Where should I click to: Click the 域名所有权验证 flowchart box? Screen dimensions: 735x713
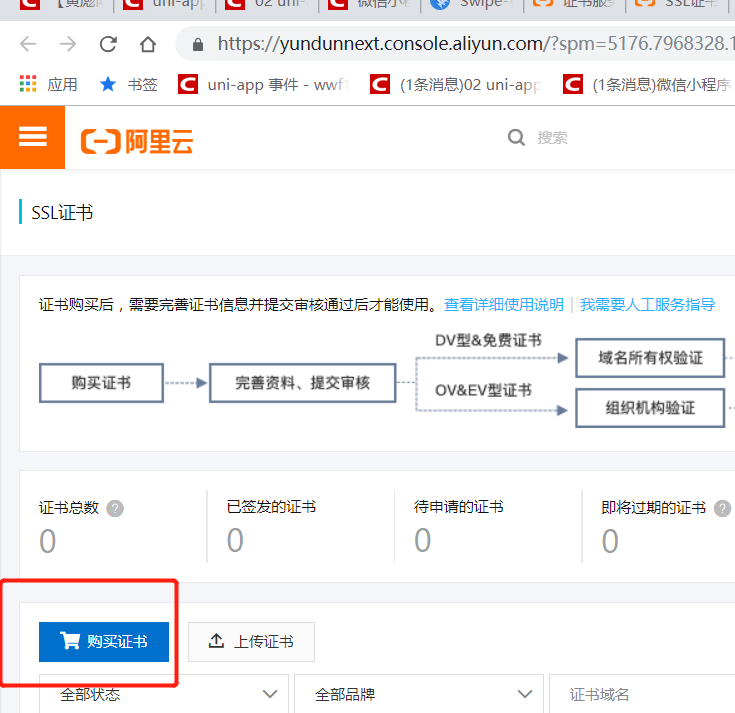650,358
